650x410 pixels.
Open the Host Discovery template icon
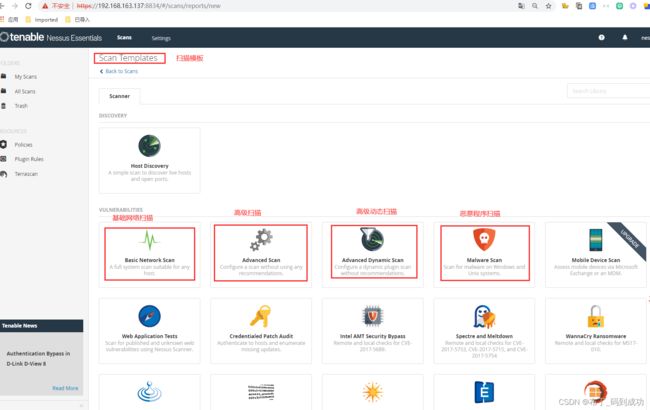coord(149,146)
